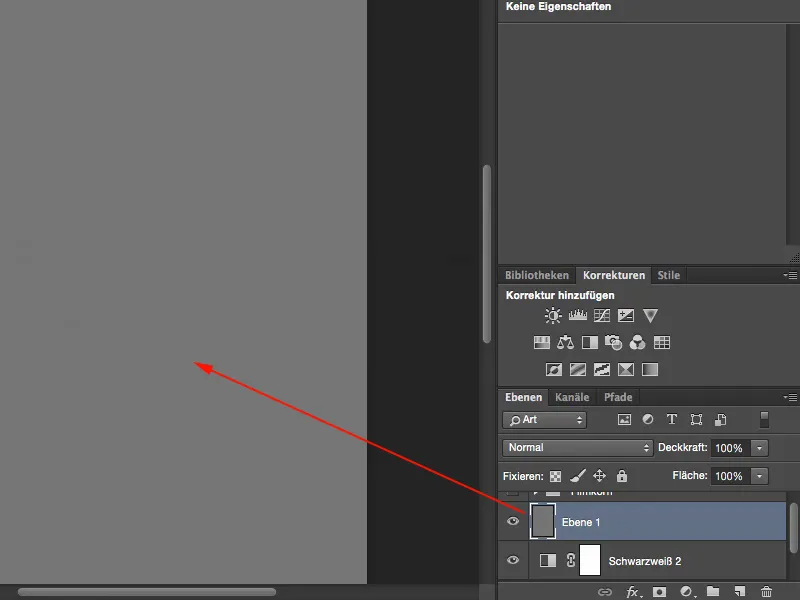Open the Fläche slider arrow
The image size is (800, 600).
(759, 476)
